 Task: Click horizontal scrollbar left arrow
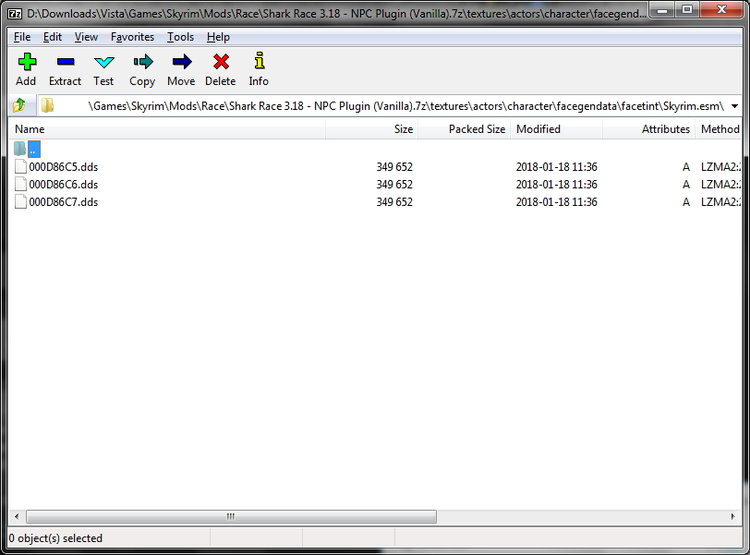17,516
